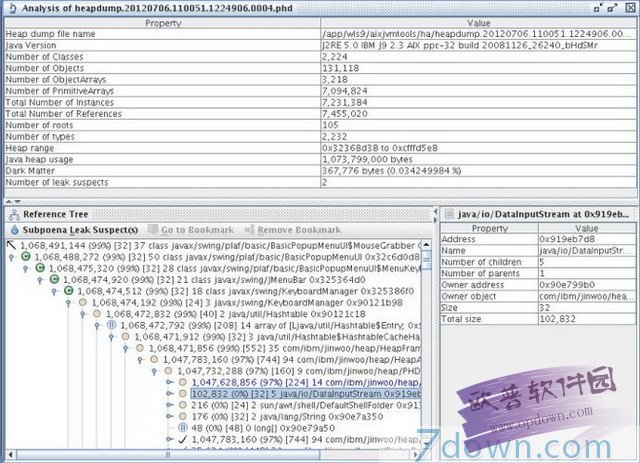
Task: Click the Value column header in top table
Action: [x=478, y=23]
